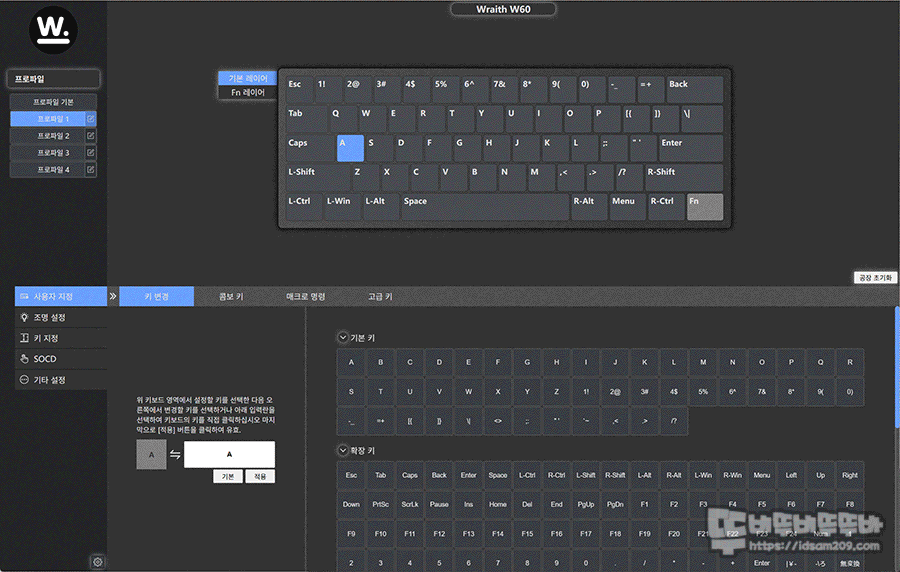Choose Del in the 확장 키 grid
The image size is (900, 572).
point(527,505)
